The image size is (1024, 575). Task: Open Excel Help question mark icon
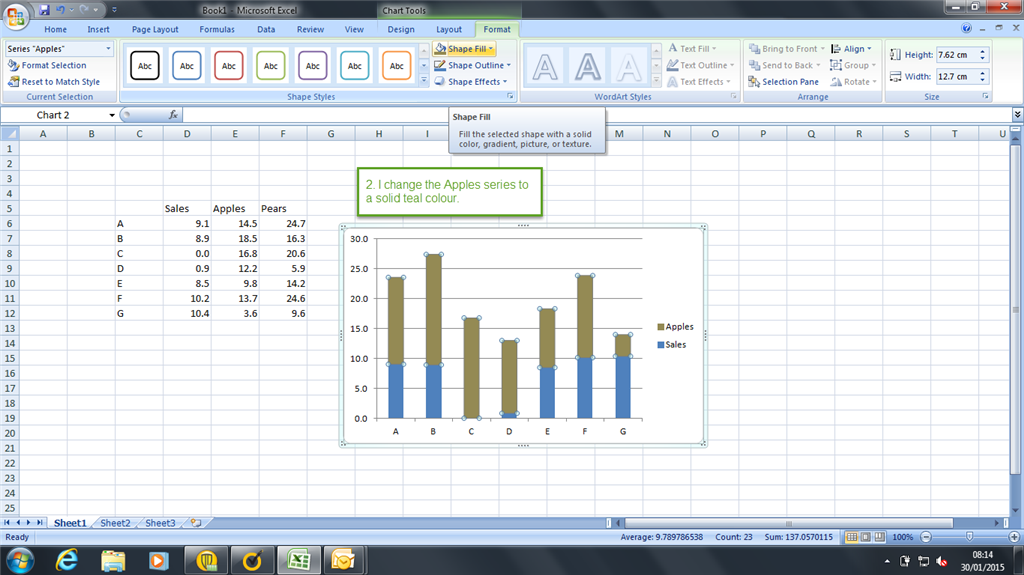[967, 28]
